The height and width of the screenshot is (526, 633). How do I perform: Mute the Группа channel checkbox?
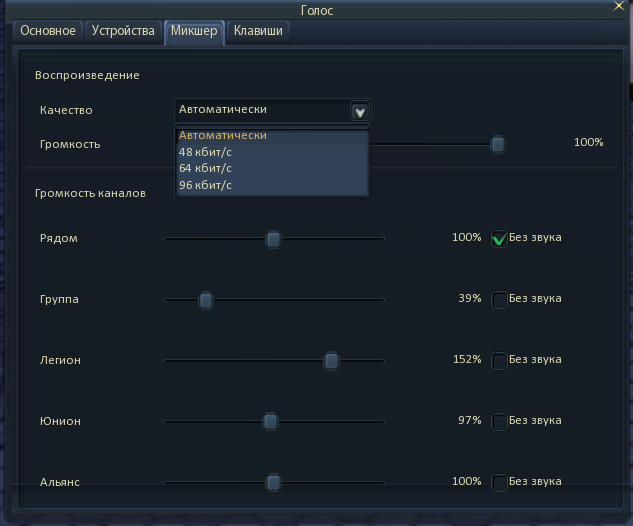click(499, 300)
